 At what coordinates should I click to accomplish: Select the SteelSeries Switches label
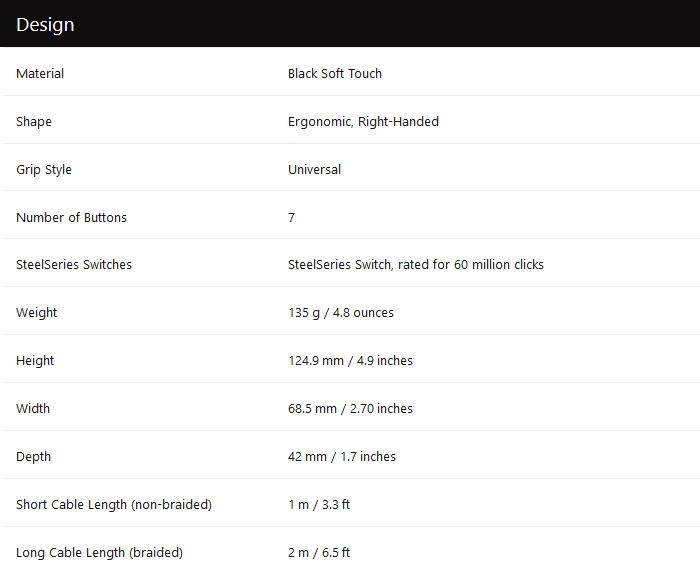[x=74, y=265]
